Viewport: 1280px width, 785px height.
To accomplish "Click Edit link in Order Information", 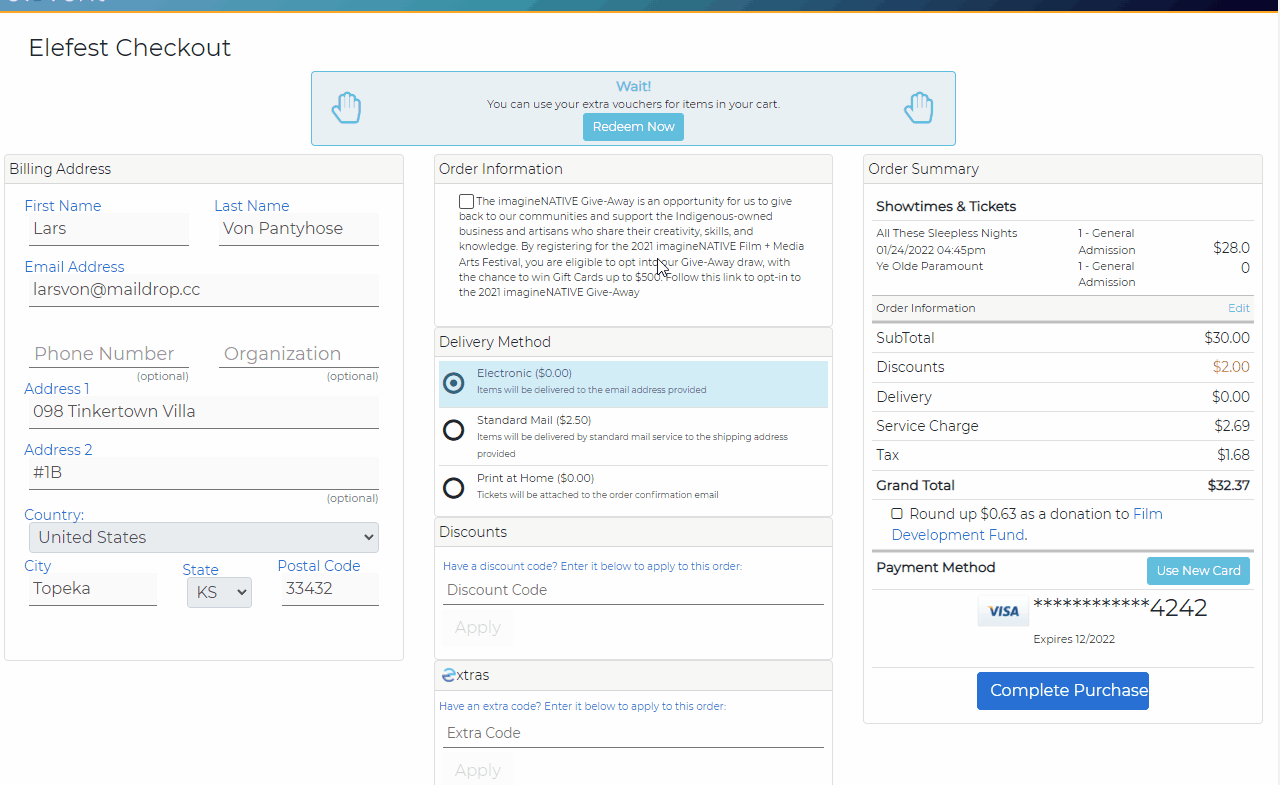I will (1239, 308).
